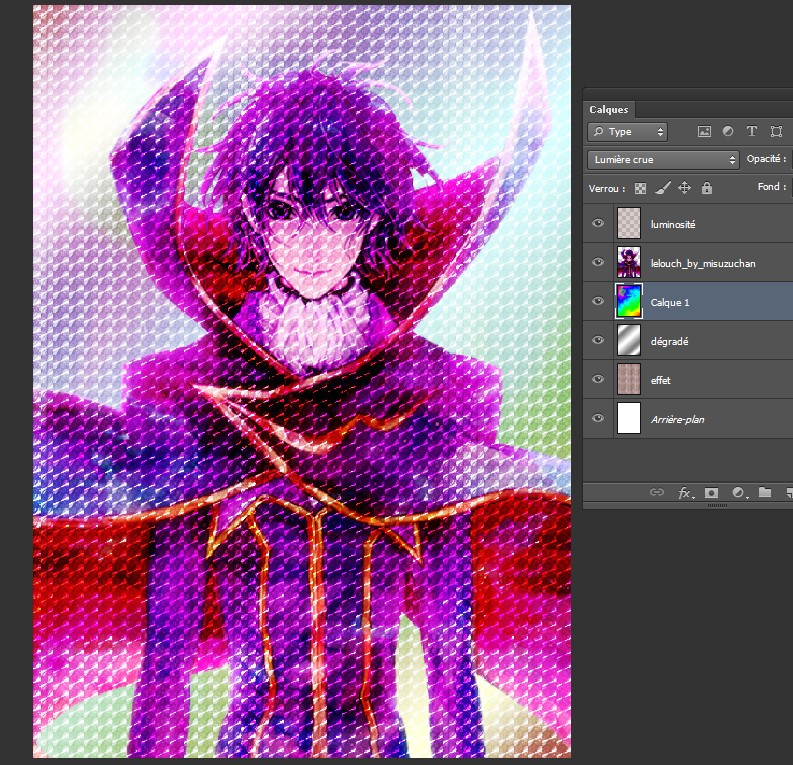Create new adjustment layer half-circle icon
Screen dimensions: 793x765
pos(738,492)
